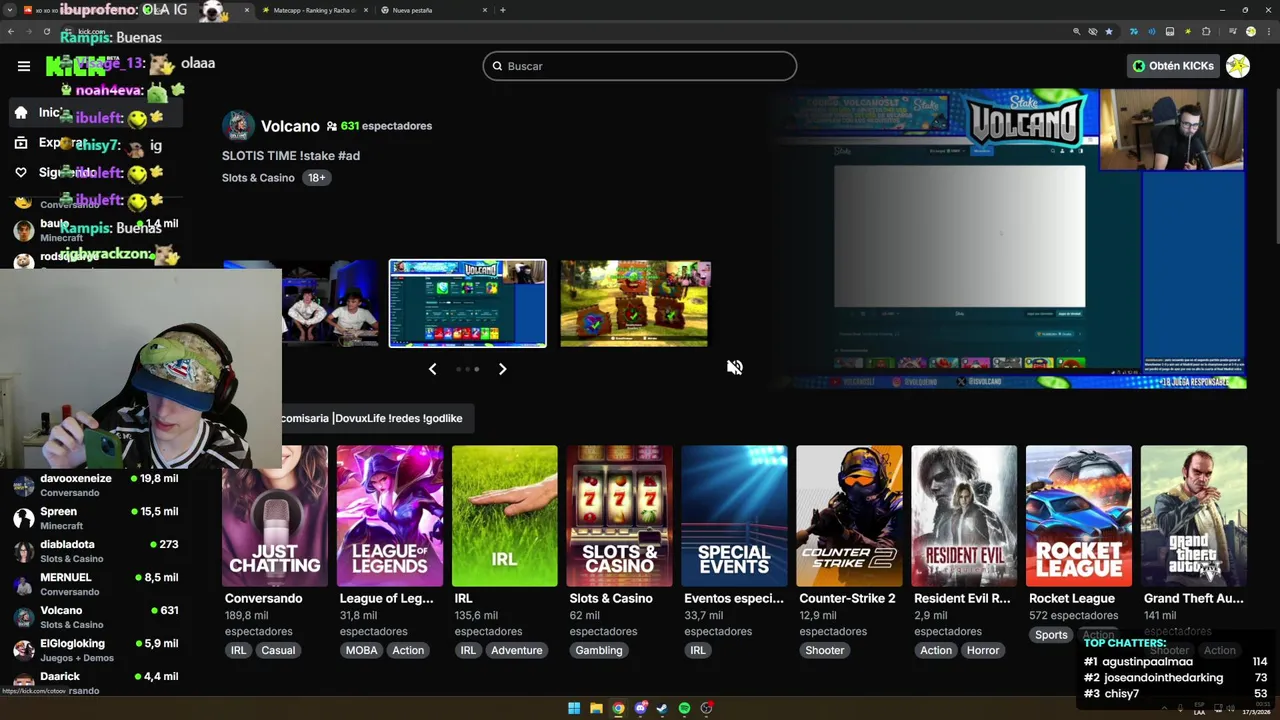Go to next featured stream

(x=502, y=369)
